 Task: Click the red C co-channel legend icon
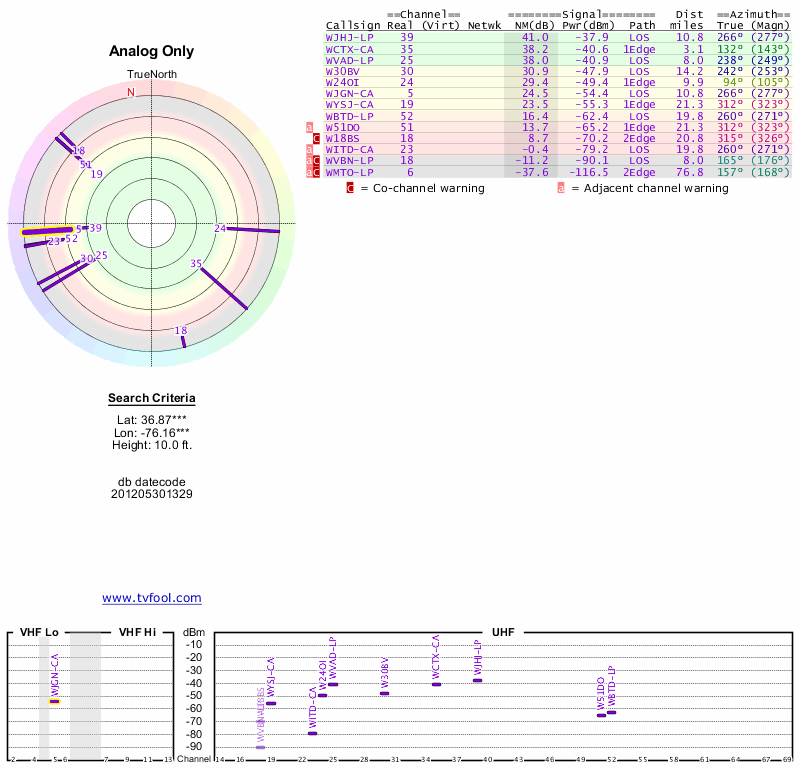[350, 188]
